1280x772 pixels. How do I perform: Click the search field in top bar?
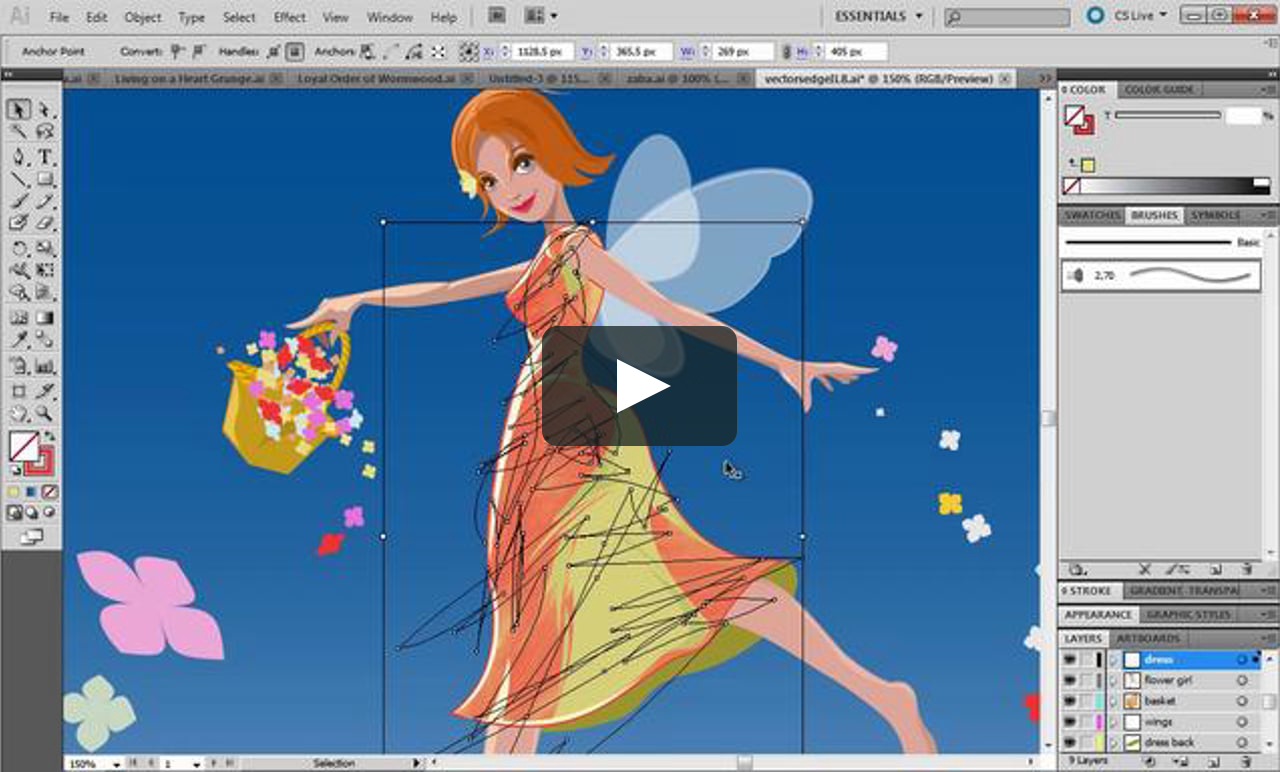pyautogui.click(x=1007, y=17)
